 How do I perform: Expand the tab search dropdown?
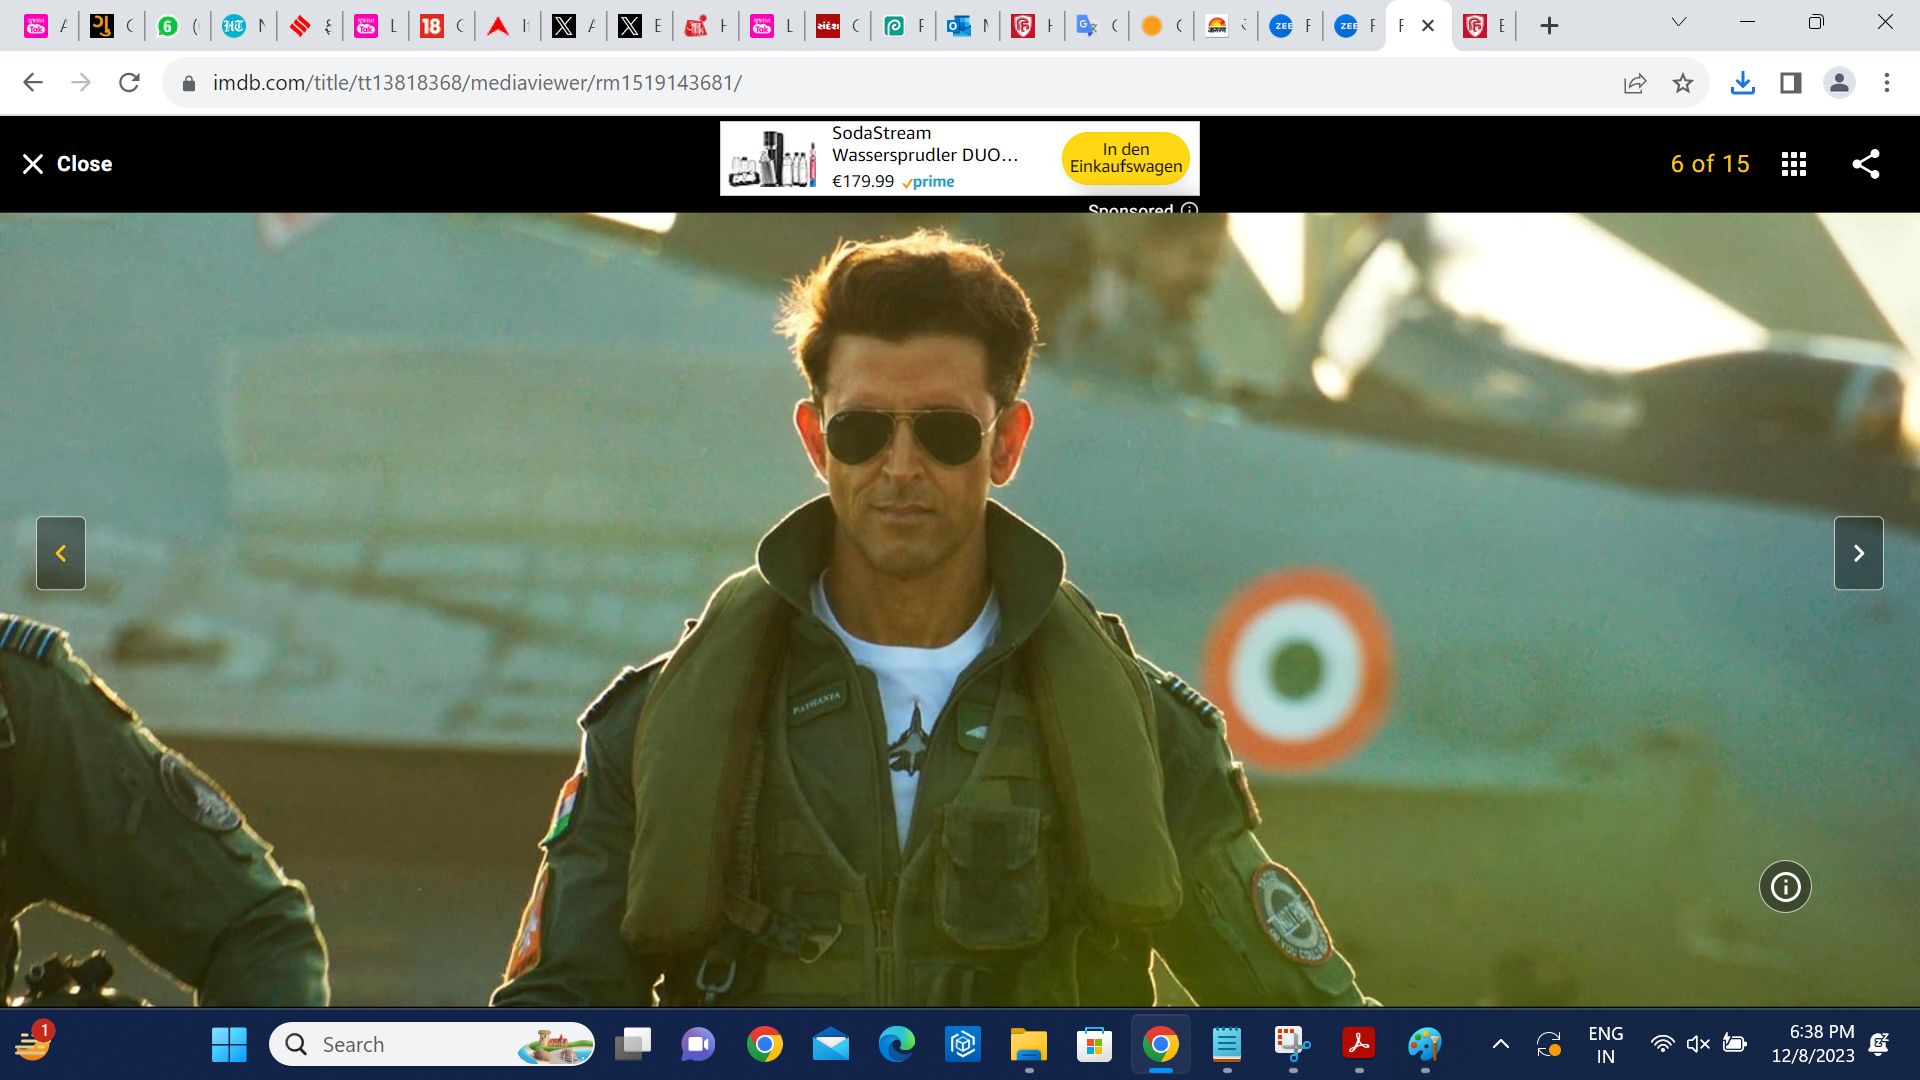point(1679,22)
